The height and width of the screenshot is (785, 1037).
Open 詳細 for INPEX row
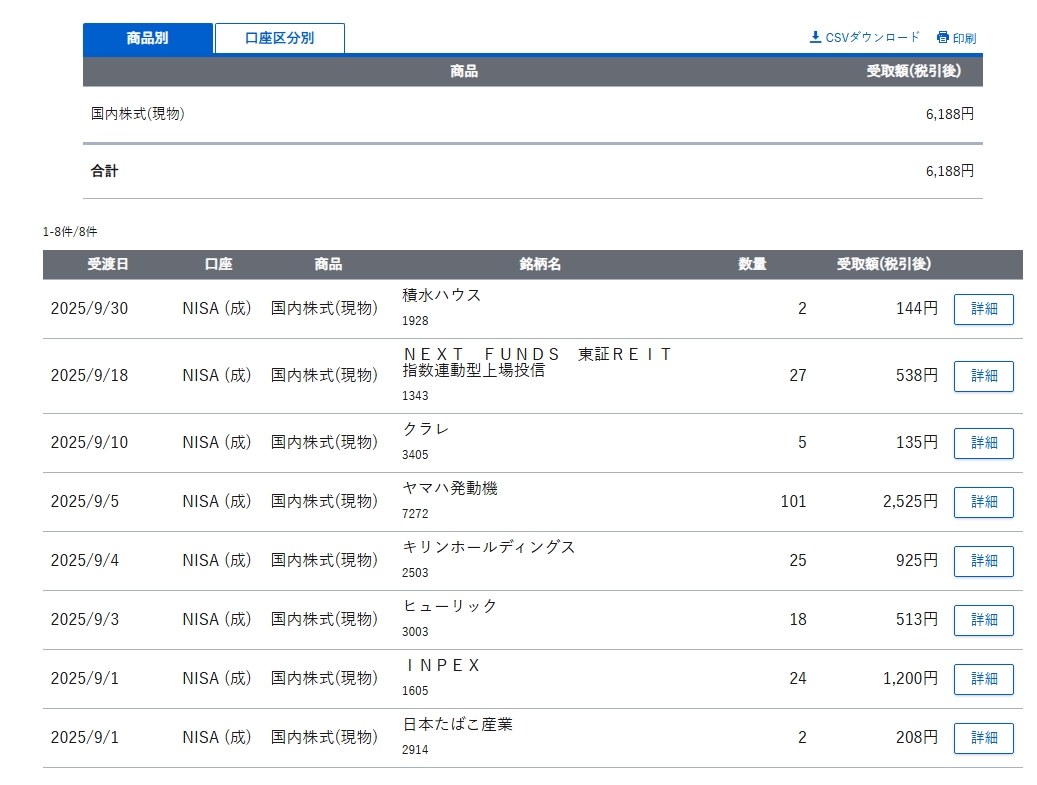(x=983, y=679)
